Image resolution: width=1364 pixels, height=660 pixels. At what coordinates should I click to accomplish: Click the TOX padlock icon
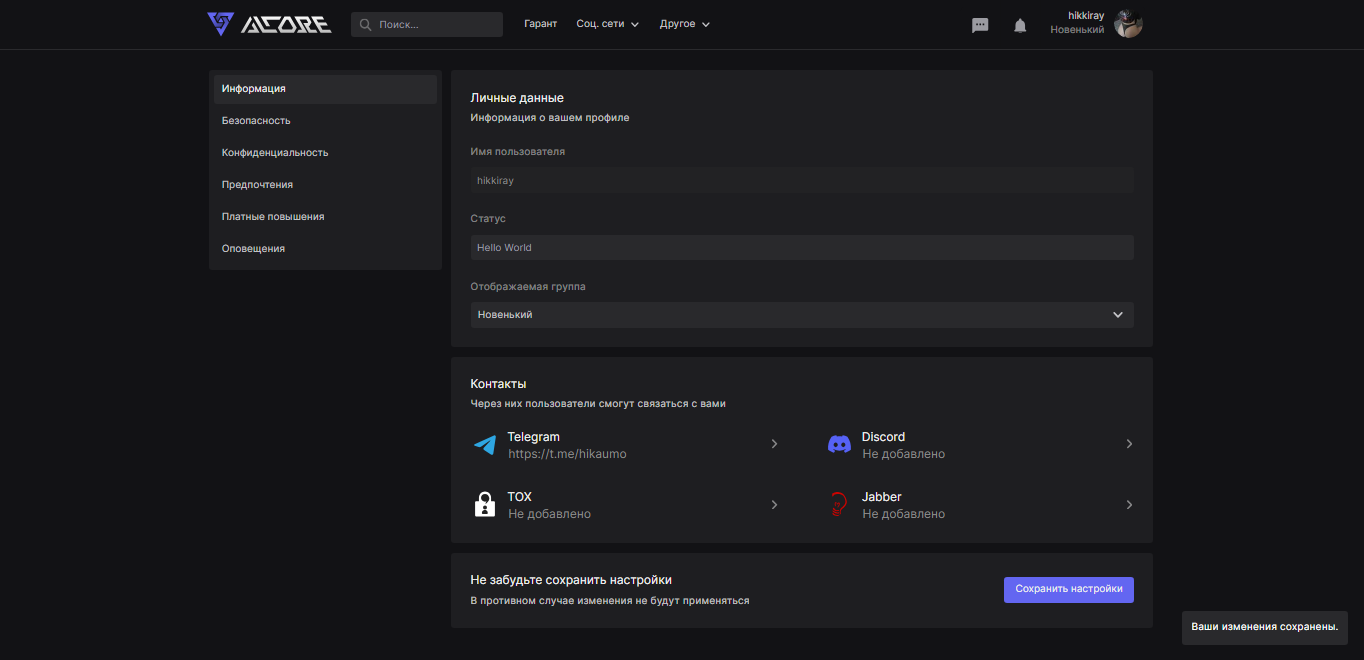click(485, 504)
